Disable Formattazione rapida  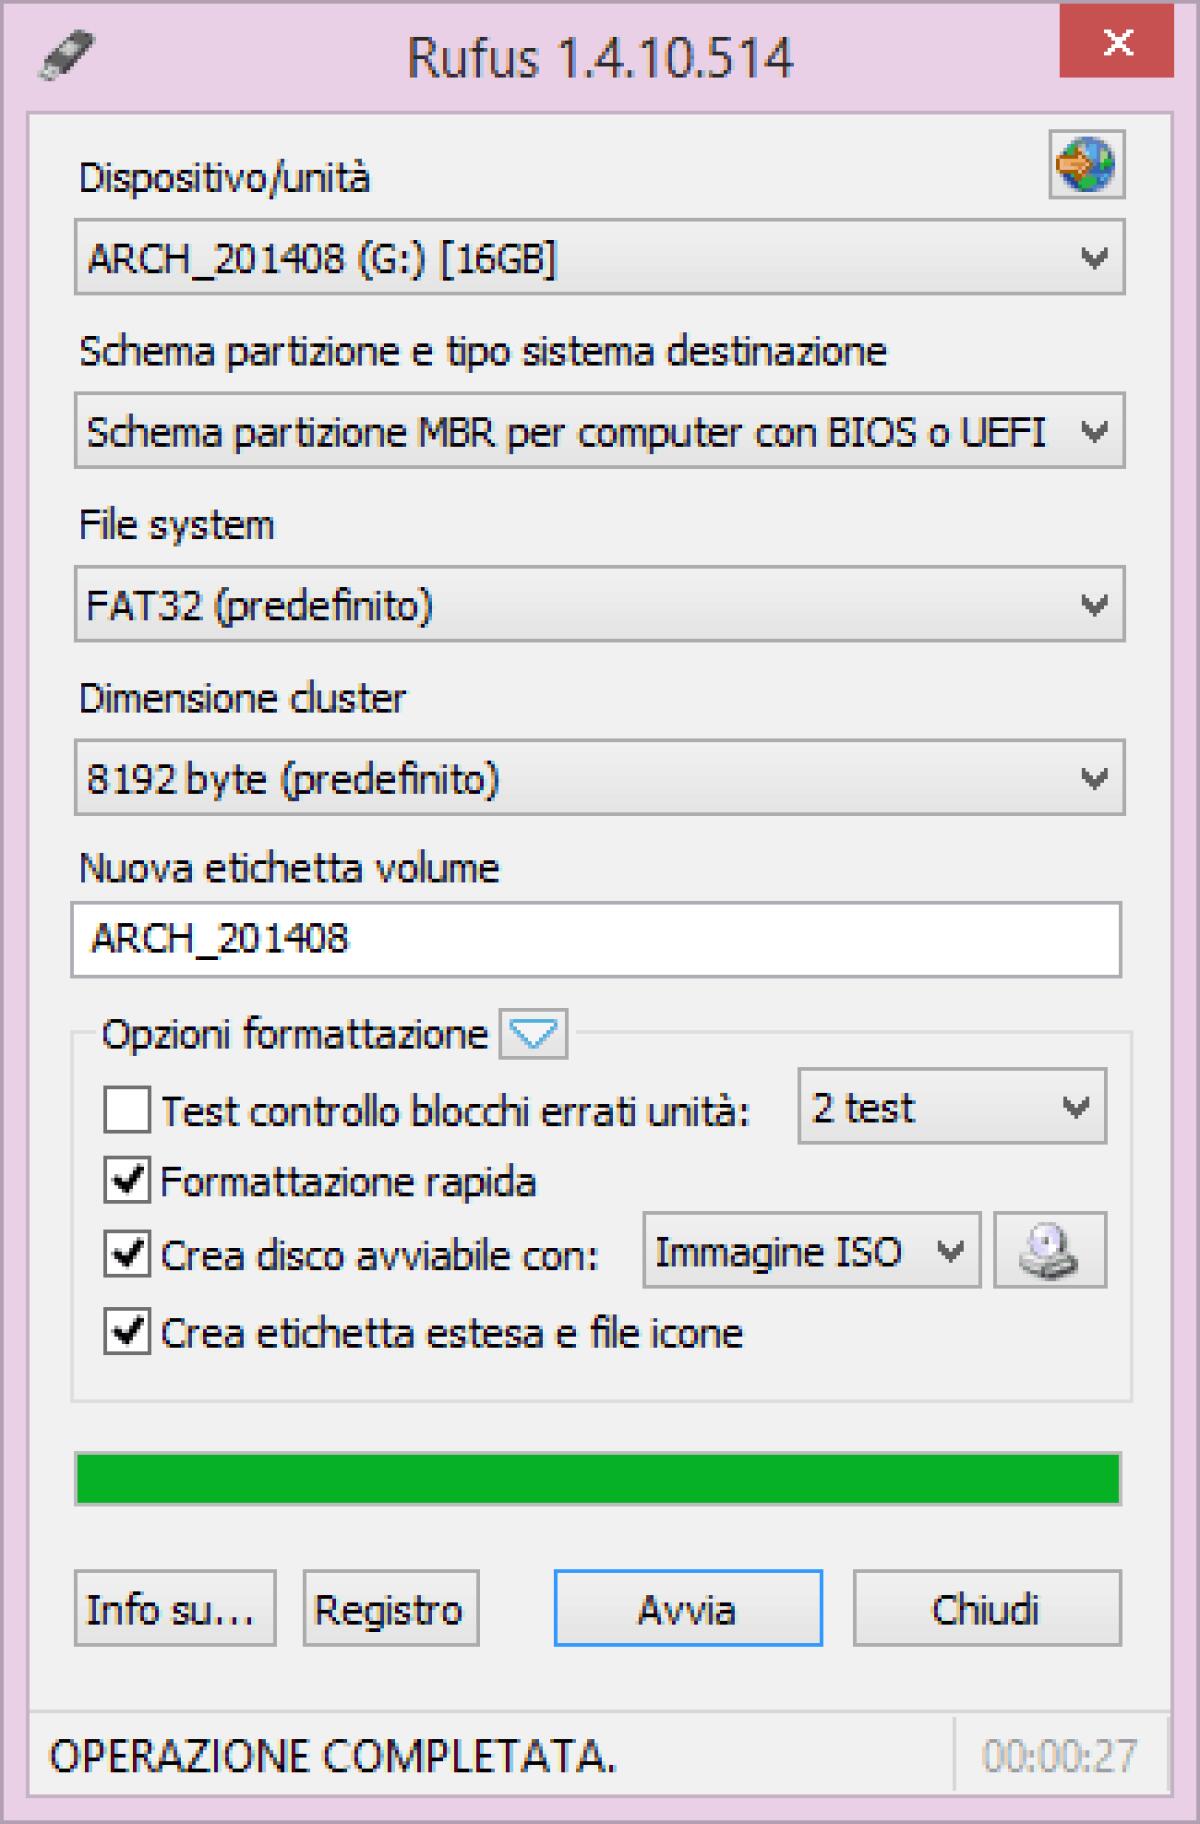(x=126, y=1181)
